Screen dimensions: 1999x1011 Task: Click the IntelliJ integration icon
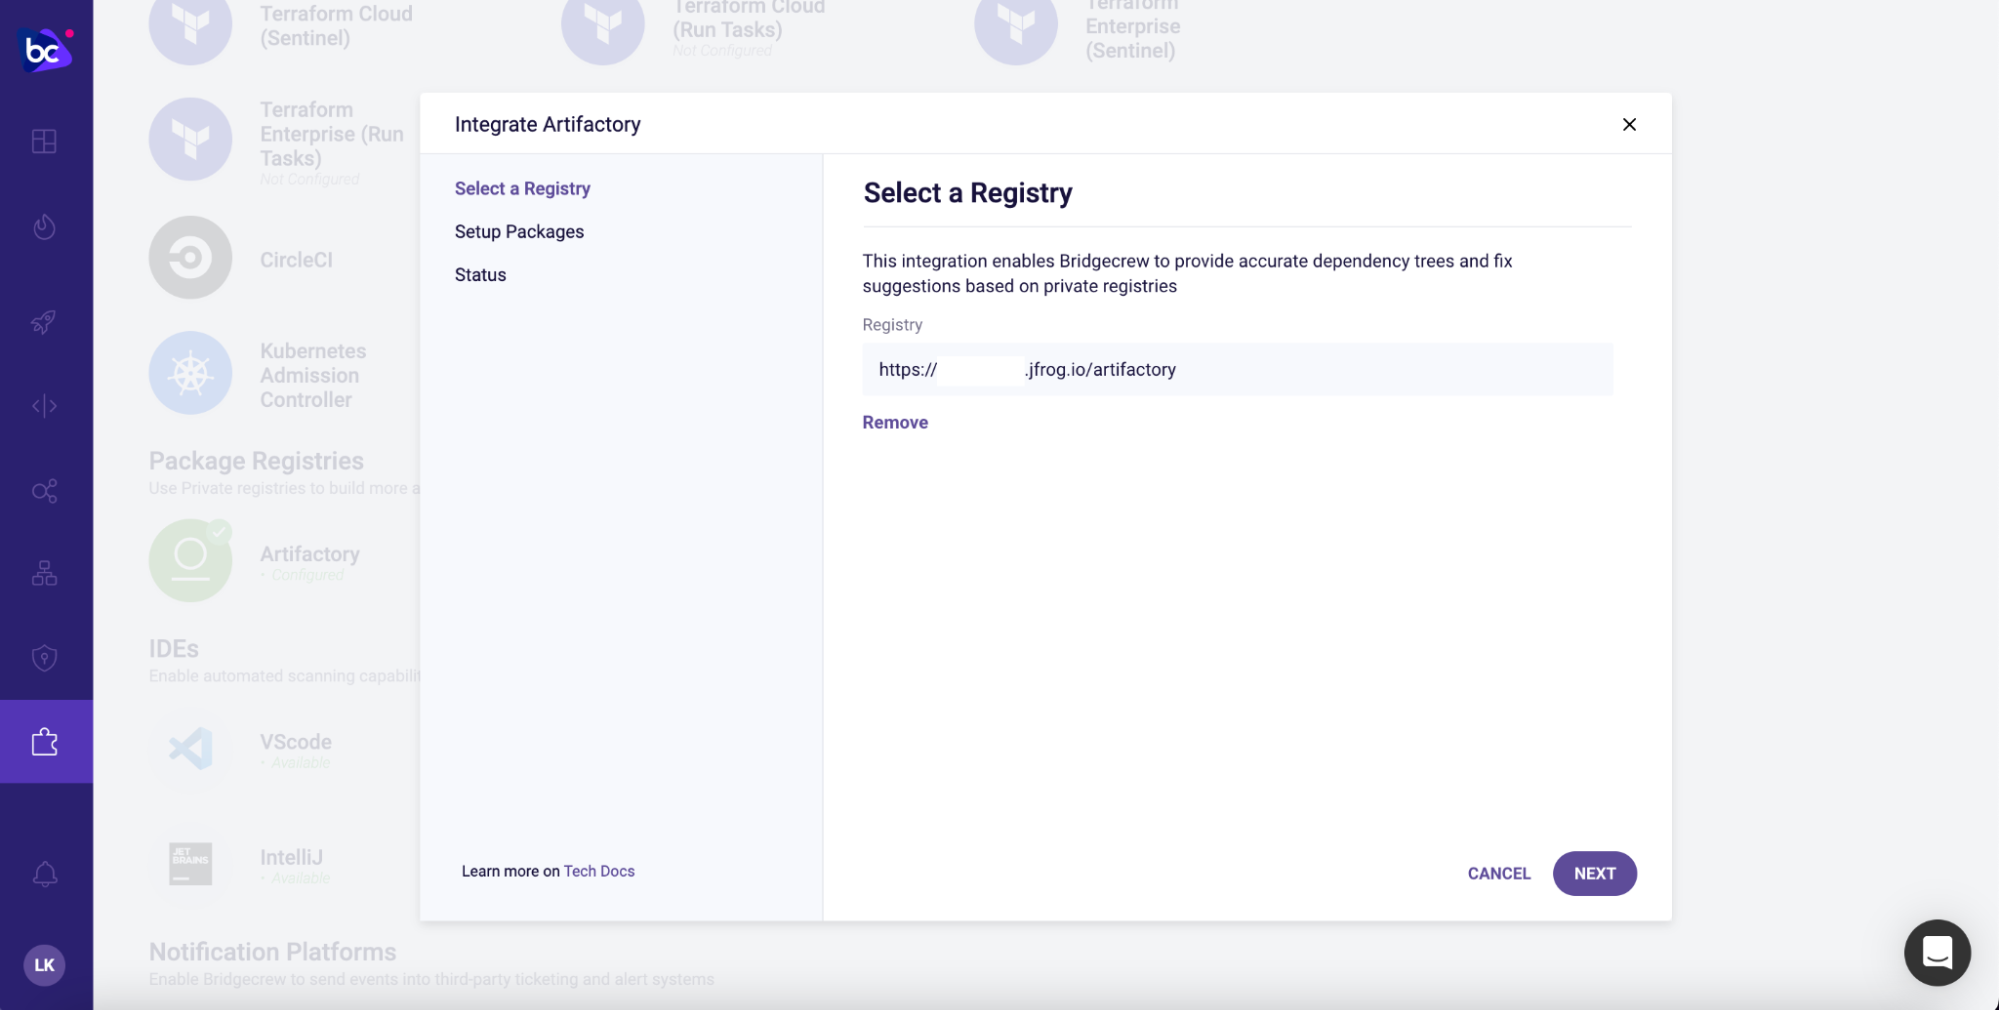[190, 864]
